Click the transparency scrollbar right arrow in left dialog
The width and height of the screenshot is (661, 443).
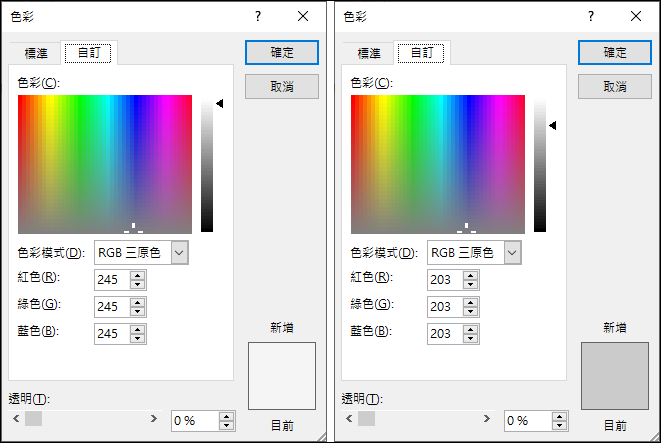(154, 419)
